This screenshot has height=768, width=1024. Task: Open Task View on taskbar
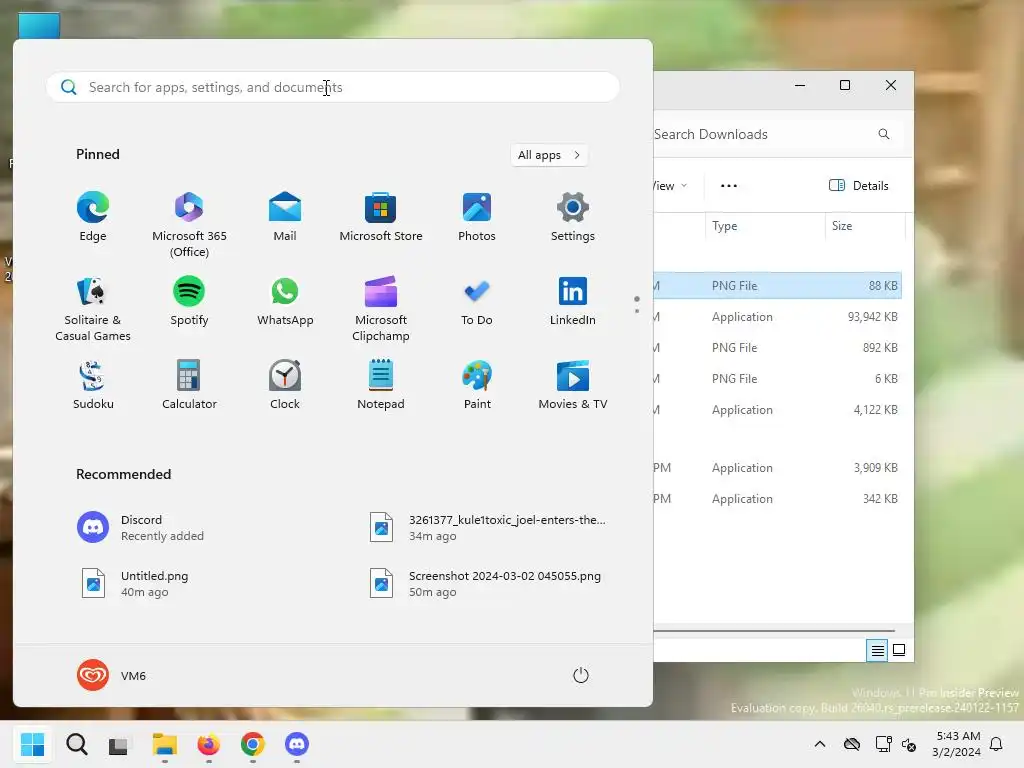(119, 744)
